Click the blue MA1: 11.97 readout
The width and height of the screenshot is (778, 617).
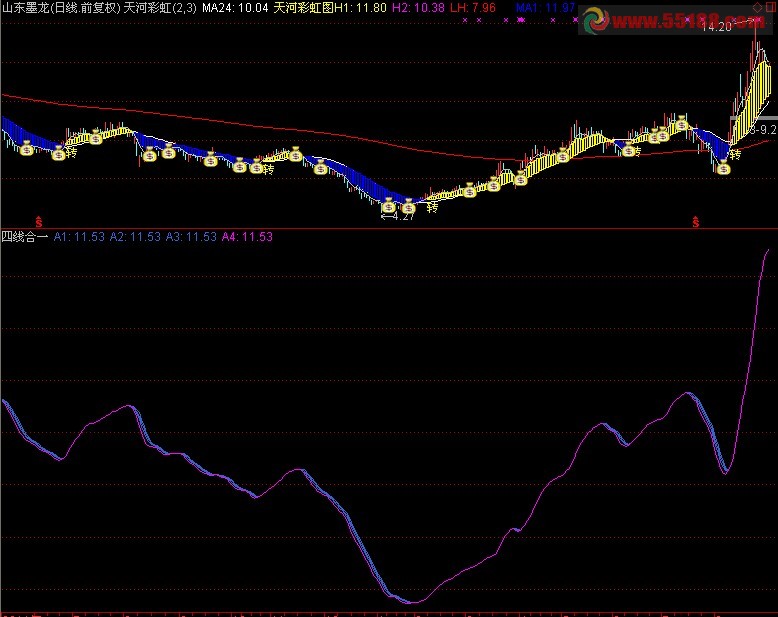click(545, 7)
